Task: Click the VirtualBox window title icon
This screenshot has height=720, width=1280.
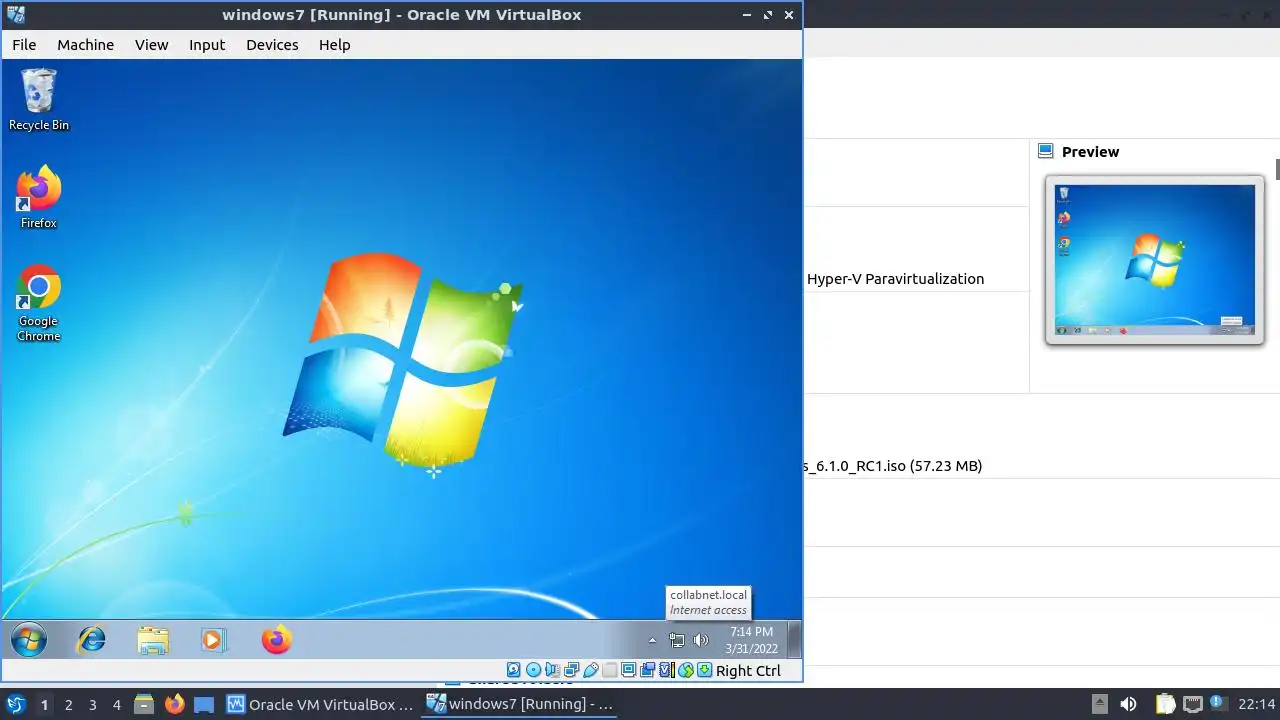Action: (15, 14)
